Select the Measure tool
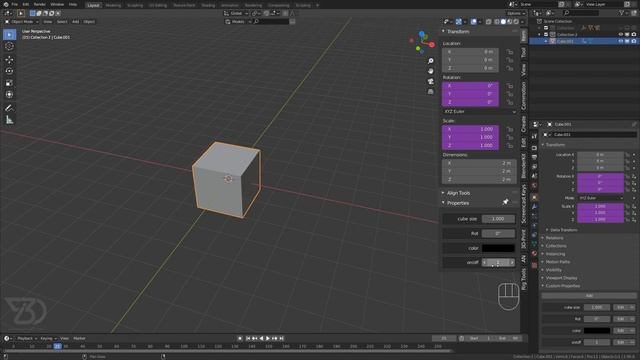This screenshot has width=640, height=360. 9,120
